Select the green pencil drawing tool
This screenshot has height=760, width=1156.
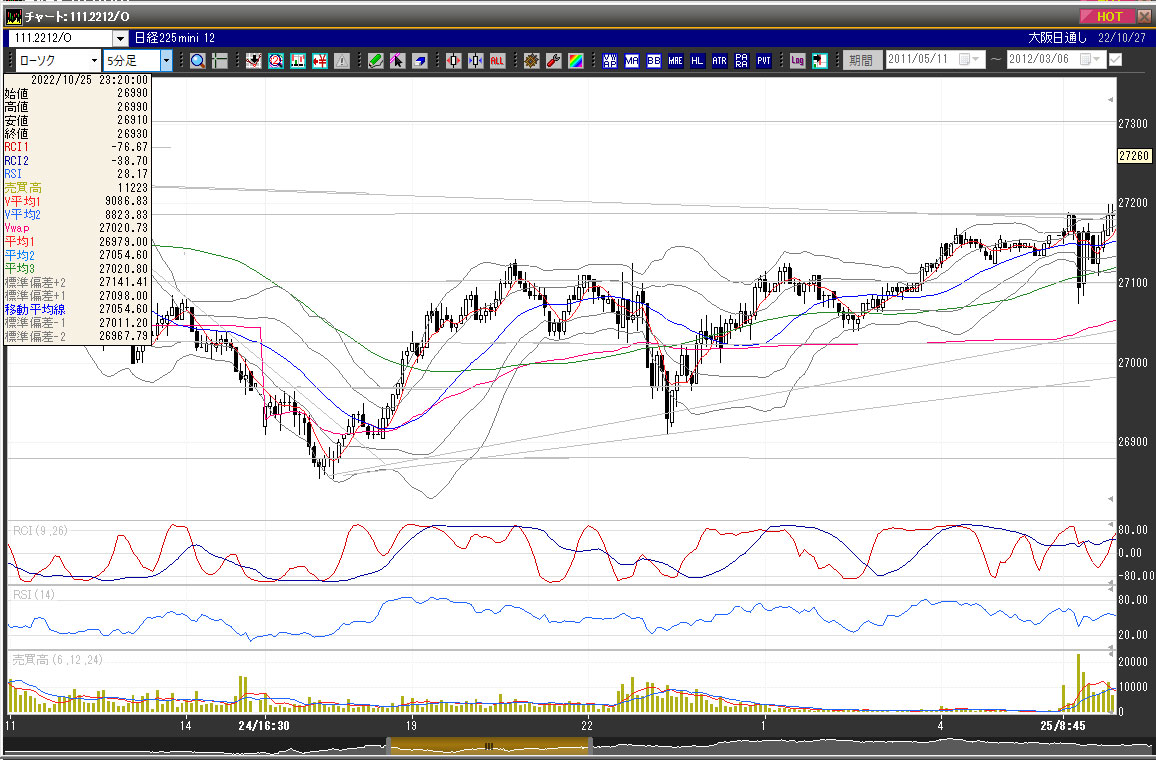375,60
